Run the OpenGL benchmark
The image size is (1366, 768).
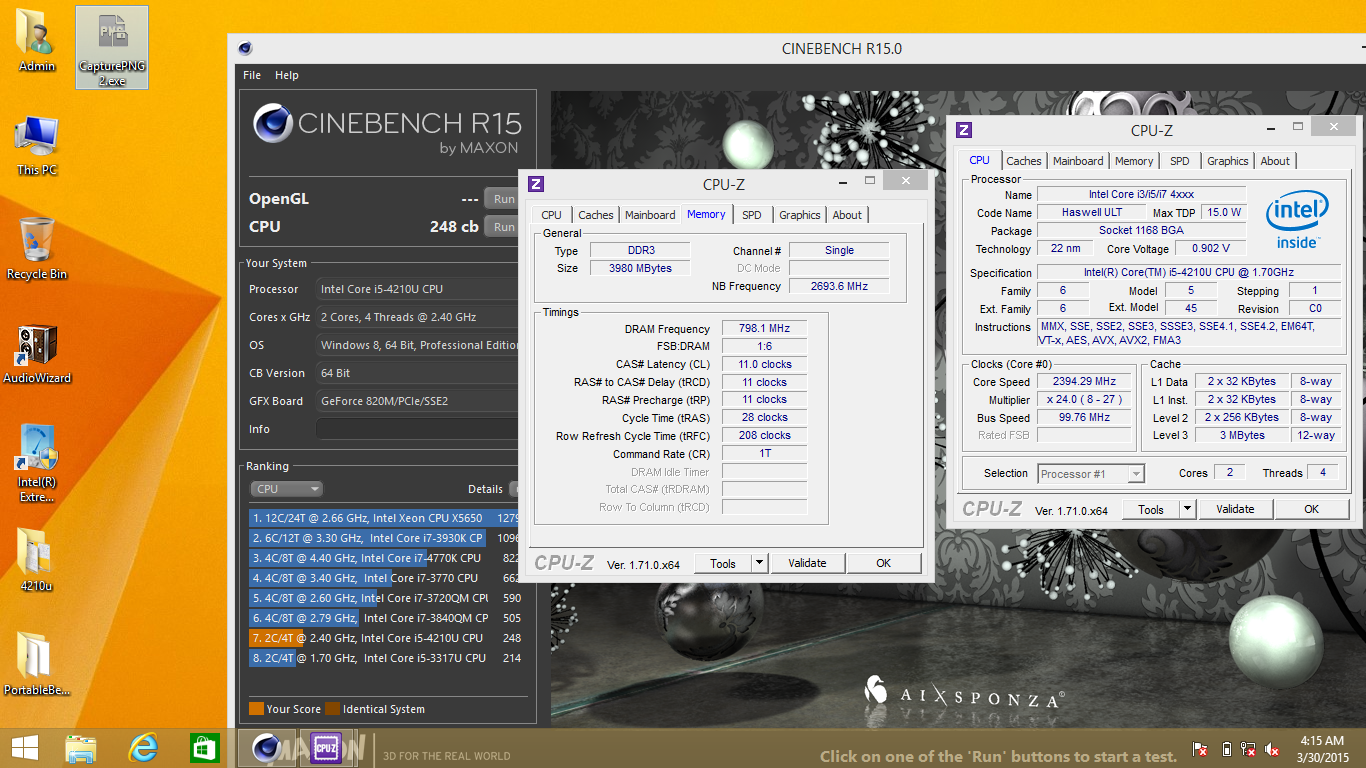tap(504, 199)
